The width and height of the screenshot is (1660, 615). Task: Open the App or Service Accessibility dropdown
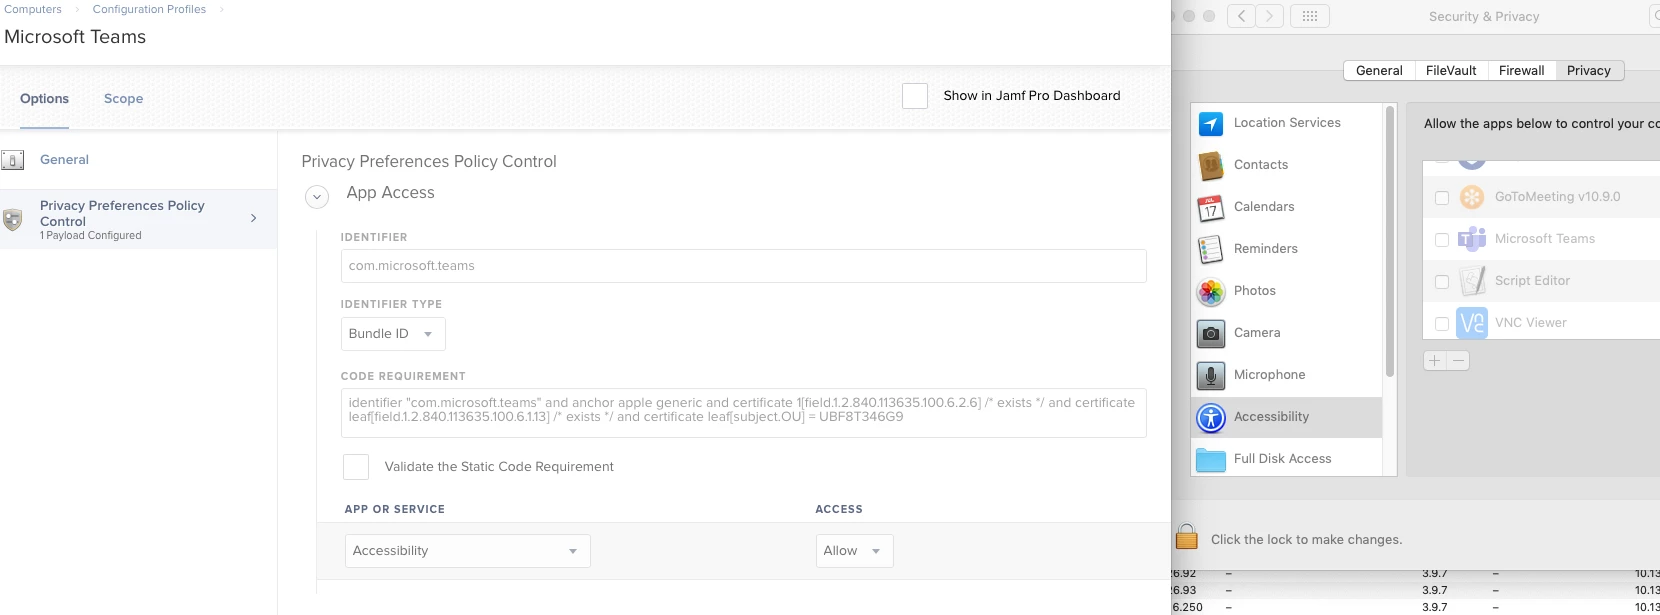(468, 551)
